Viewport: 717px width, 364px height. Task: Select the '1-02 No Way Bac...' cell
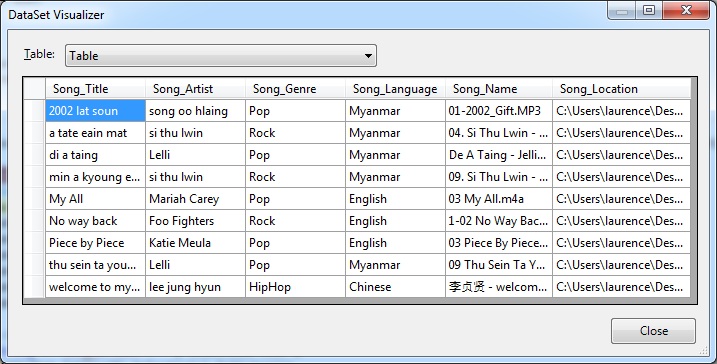pyautogui.click(x=499, y=220)
